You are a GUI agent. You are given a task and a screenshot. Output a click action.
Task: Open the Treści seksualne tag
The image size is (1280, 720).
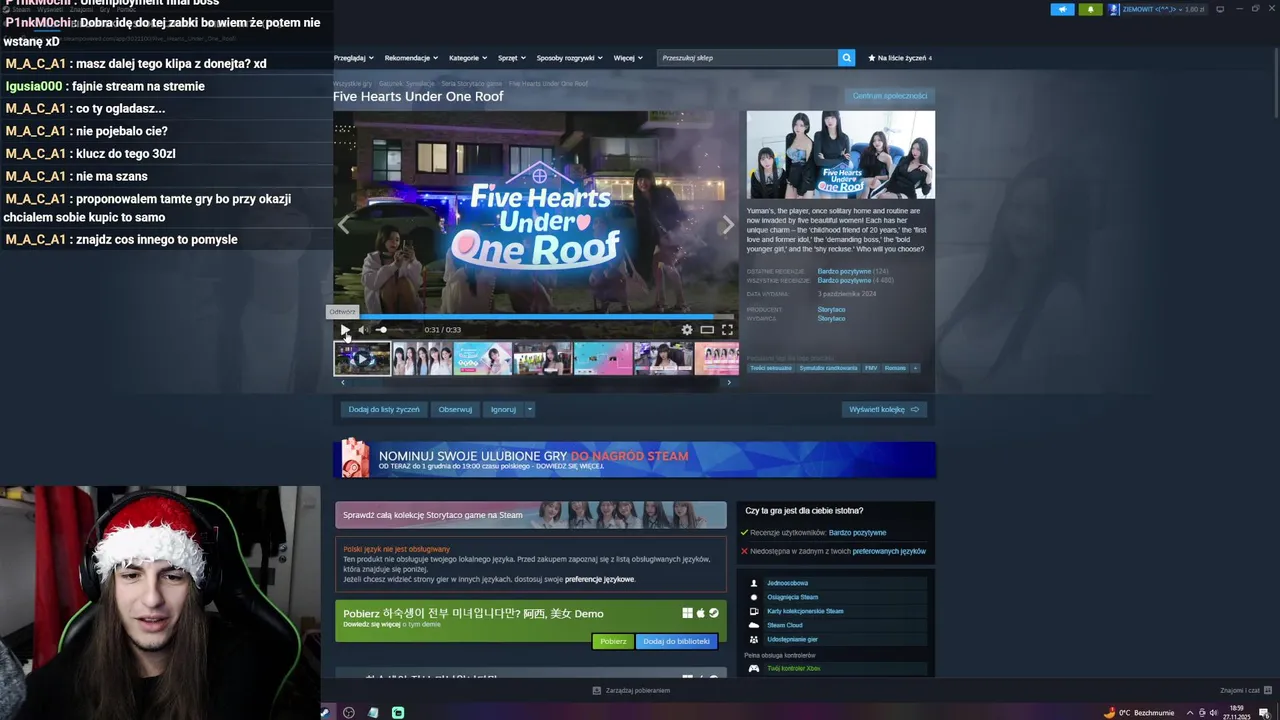click(771, 368)
